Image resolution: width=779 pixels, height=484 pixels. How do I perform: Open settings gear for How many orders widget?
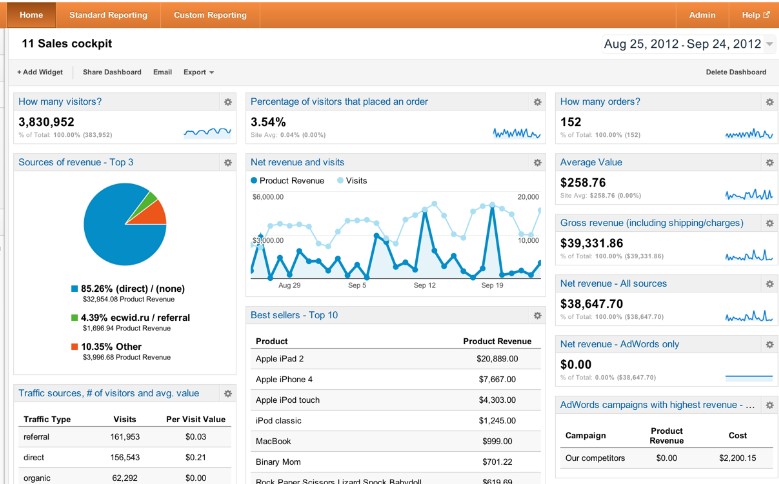768,102
